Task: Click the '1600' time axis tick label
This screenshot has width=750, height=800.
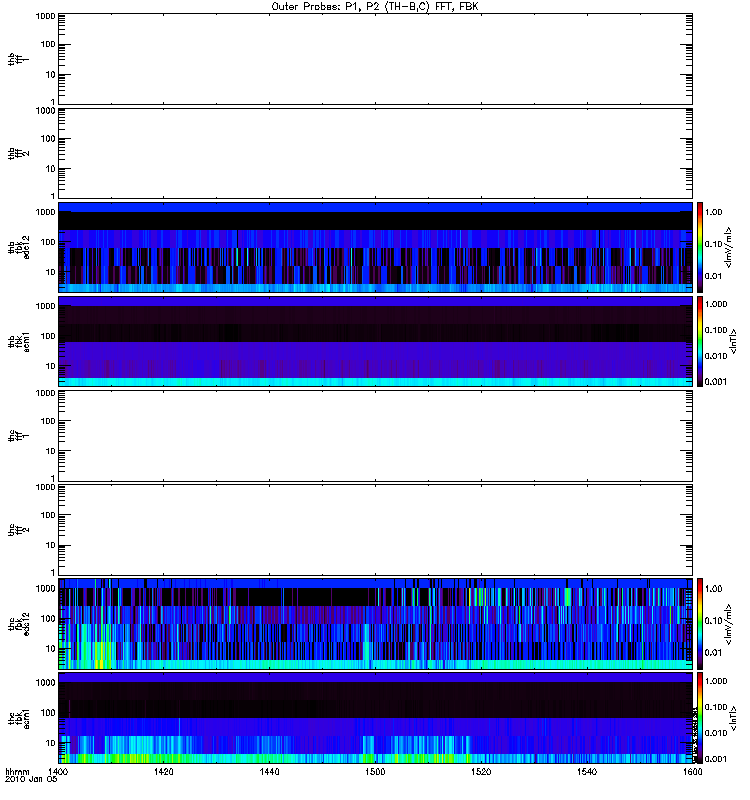Action: click(x=692, y=771)
